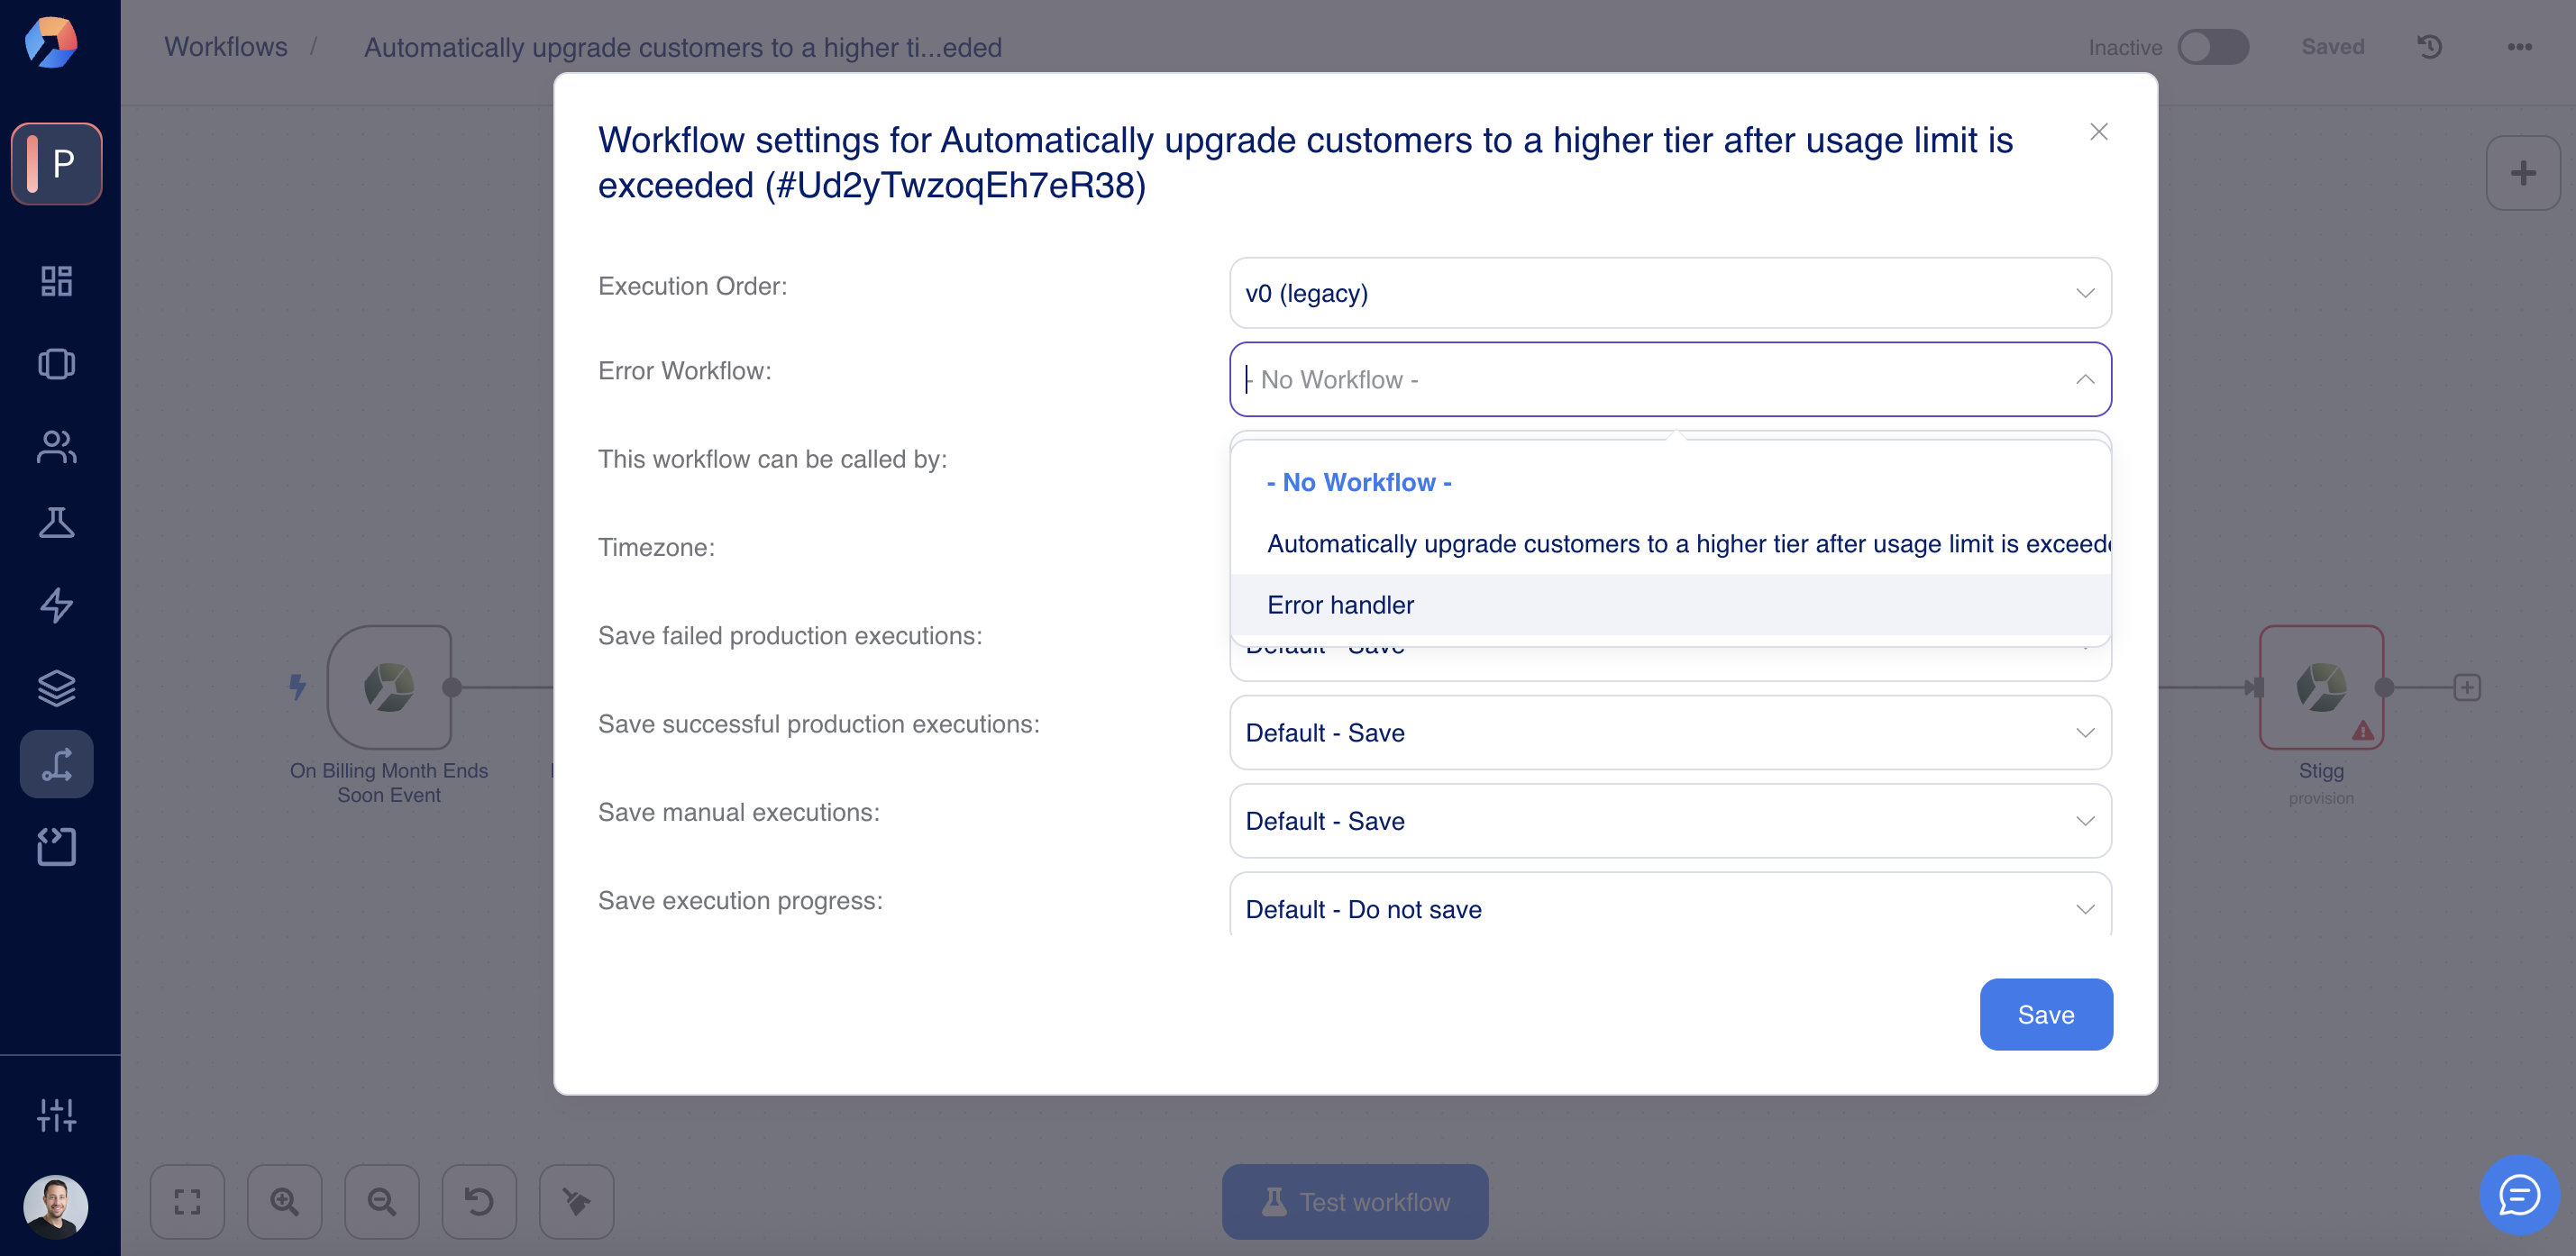Open the lightning bolt events icon in sidebar

pyautogui.click(x=57, y=605)
